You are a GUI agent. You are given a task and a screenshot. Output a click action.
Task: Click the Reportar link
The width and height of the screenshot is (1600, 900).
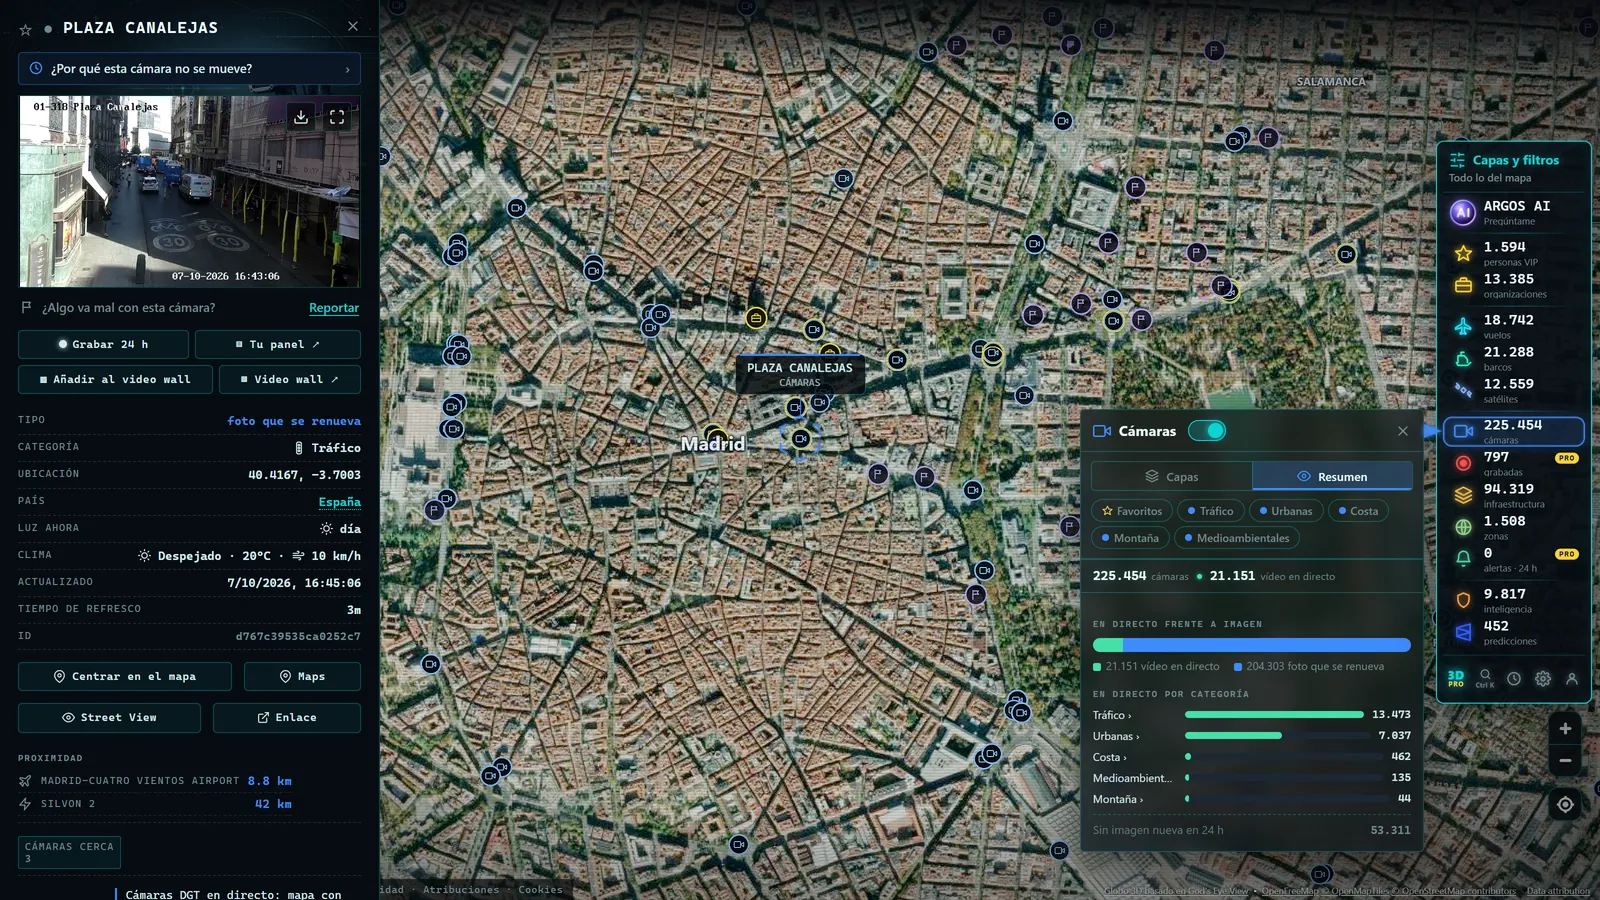(x=334, y=308)
